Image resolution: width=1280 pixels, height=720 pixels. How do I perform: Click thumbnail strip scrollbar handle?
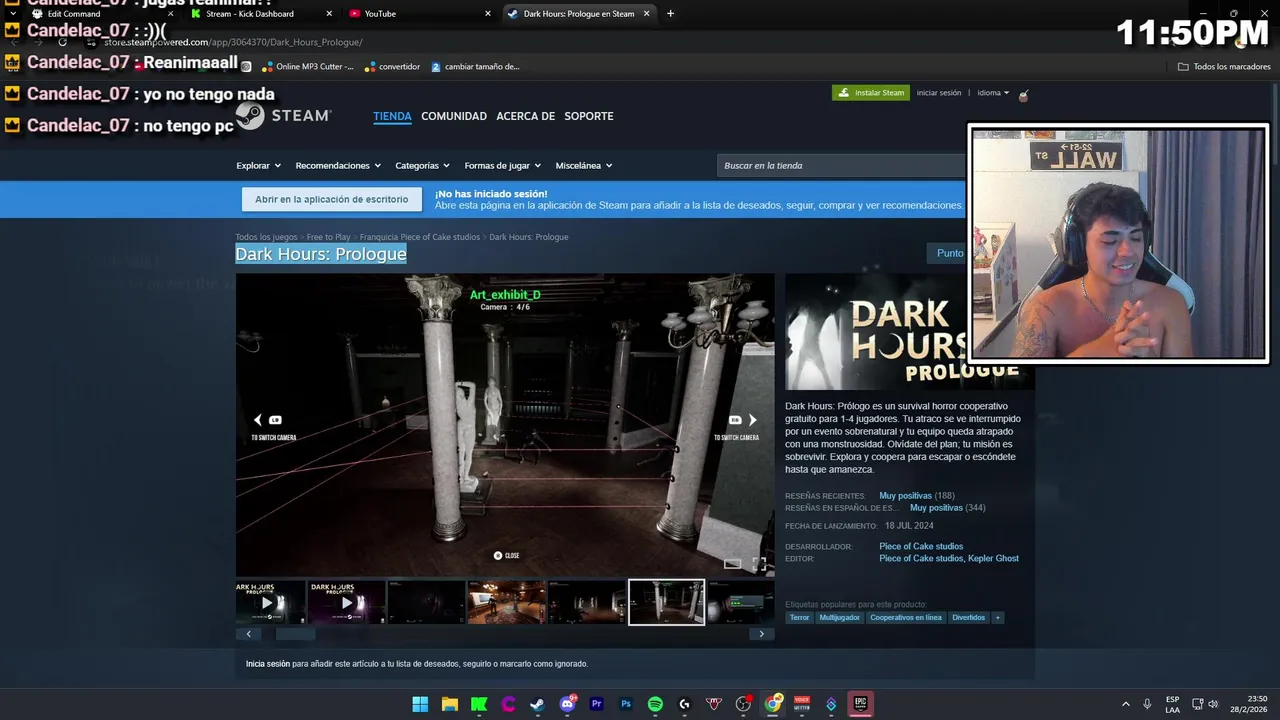pyautogui.click(x=295, y=634)
